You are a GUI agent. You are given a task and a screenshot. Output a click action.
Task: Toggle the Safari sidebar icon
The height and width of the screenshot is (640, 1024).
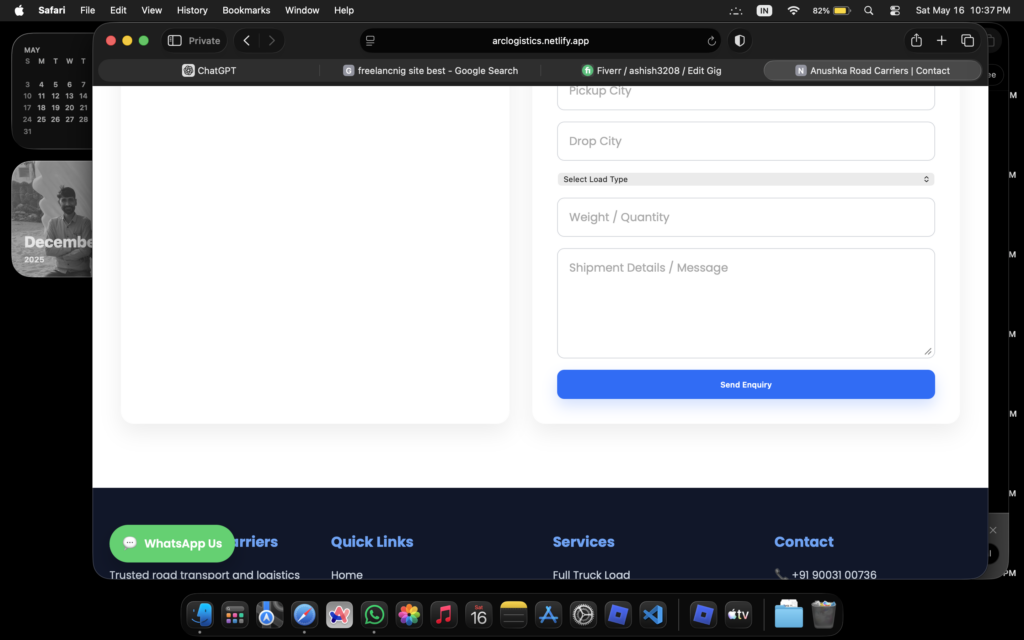click(174, 40)
